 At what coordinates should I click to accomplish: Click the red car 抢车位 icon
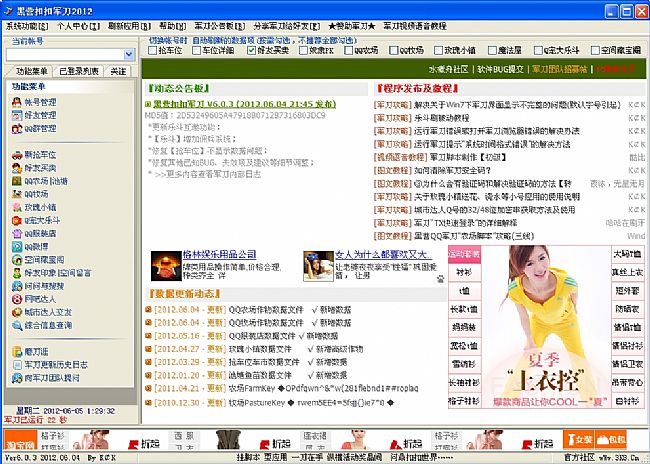point(17,155)
